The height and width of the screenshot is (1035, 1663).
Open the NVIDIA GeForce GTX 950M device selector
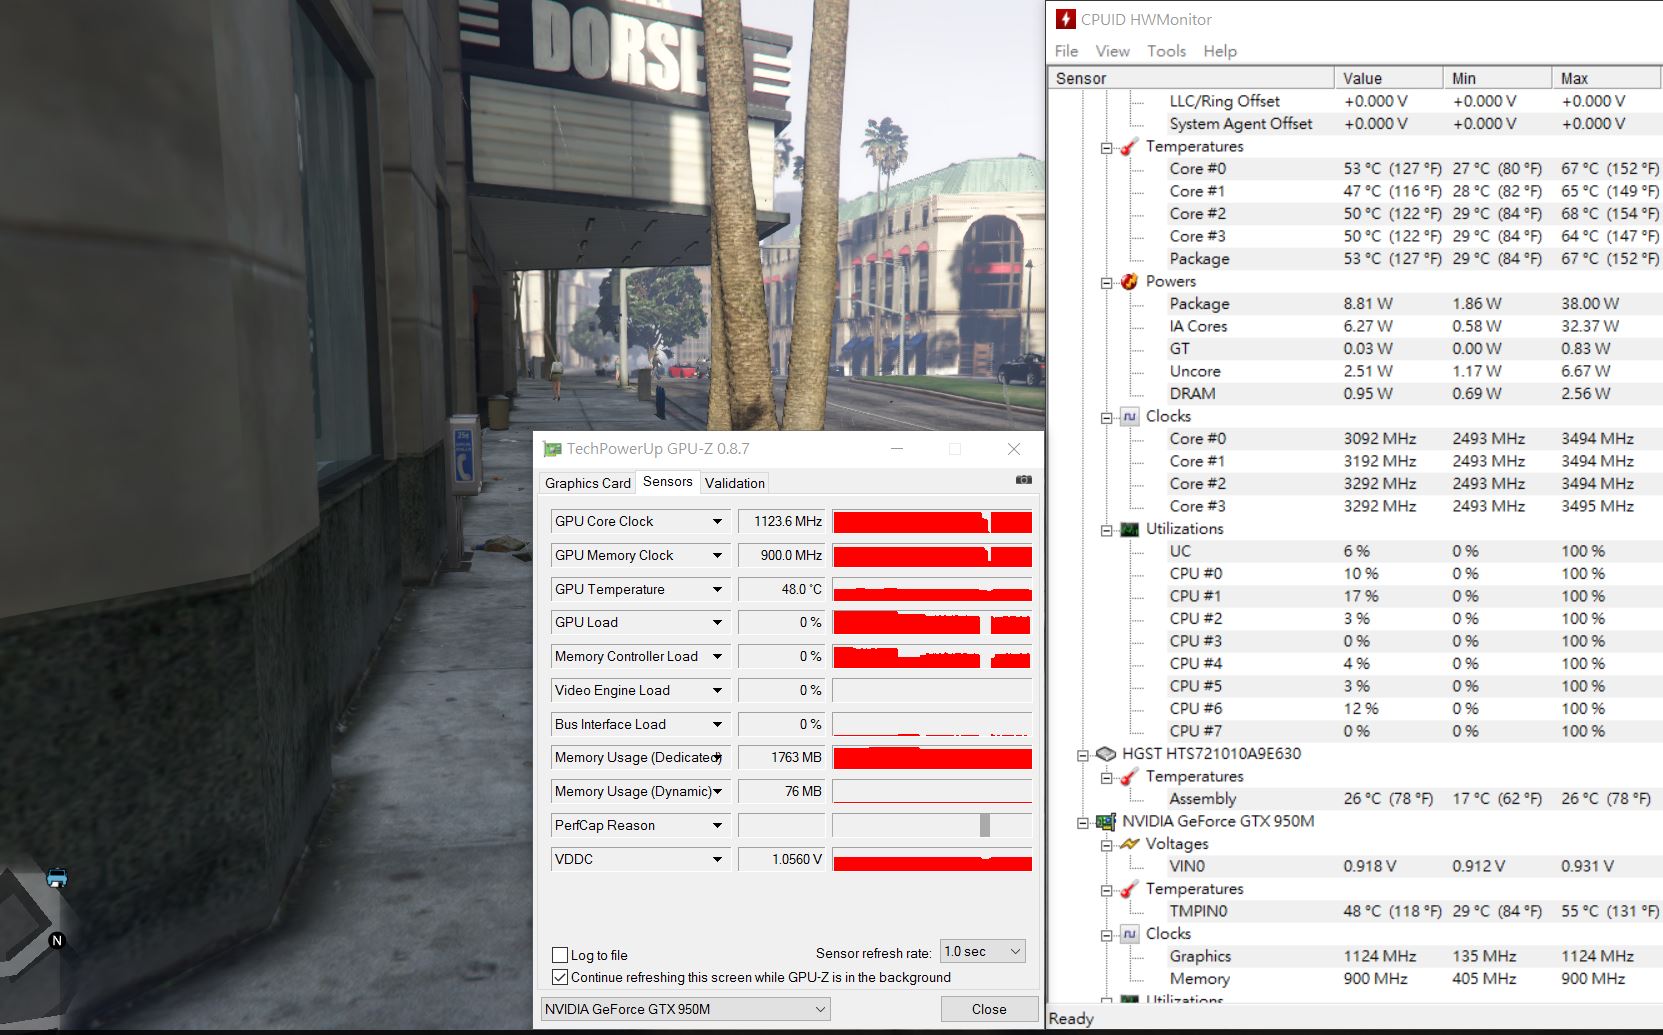click(x=685, y=1009)
